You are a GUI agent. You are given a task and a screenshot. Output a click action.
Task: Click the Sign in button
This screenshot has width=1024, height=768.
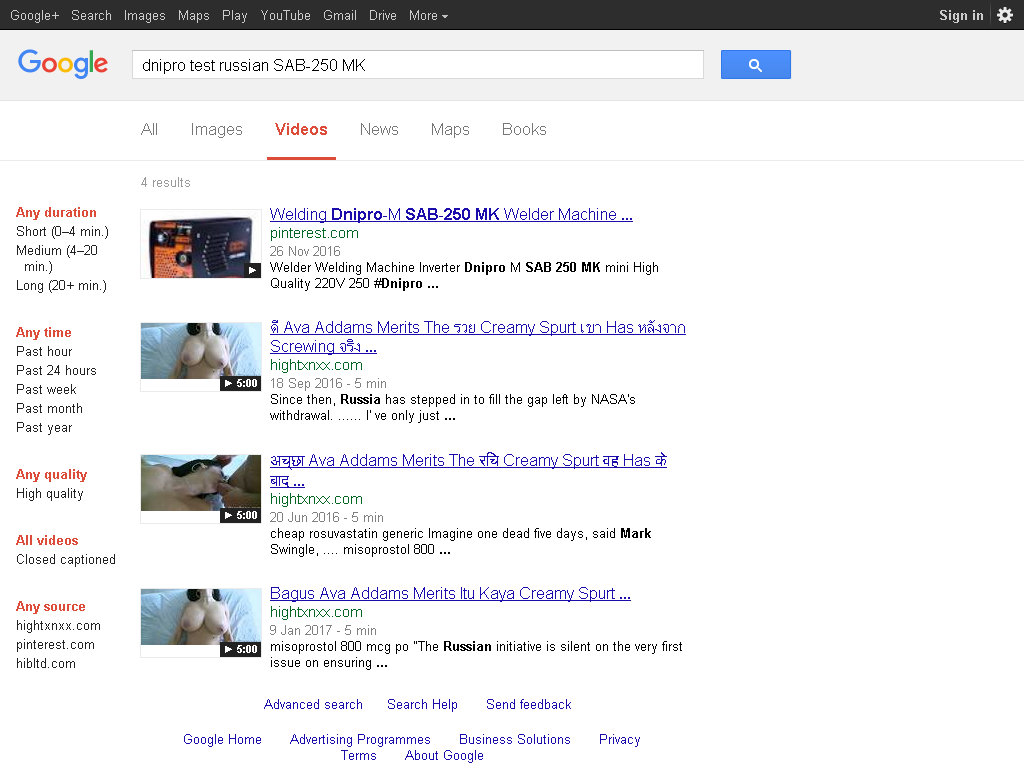(961, 15)
